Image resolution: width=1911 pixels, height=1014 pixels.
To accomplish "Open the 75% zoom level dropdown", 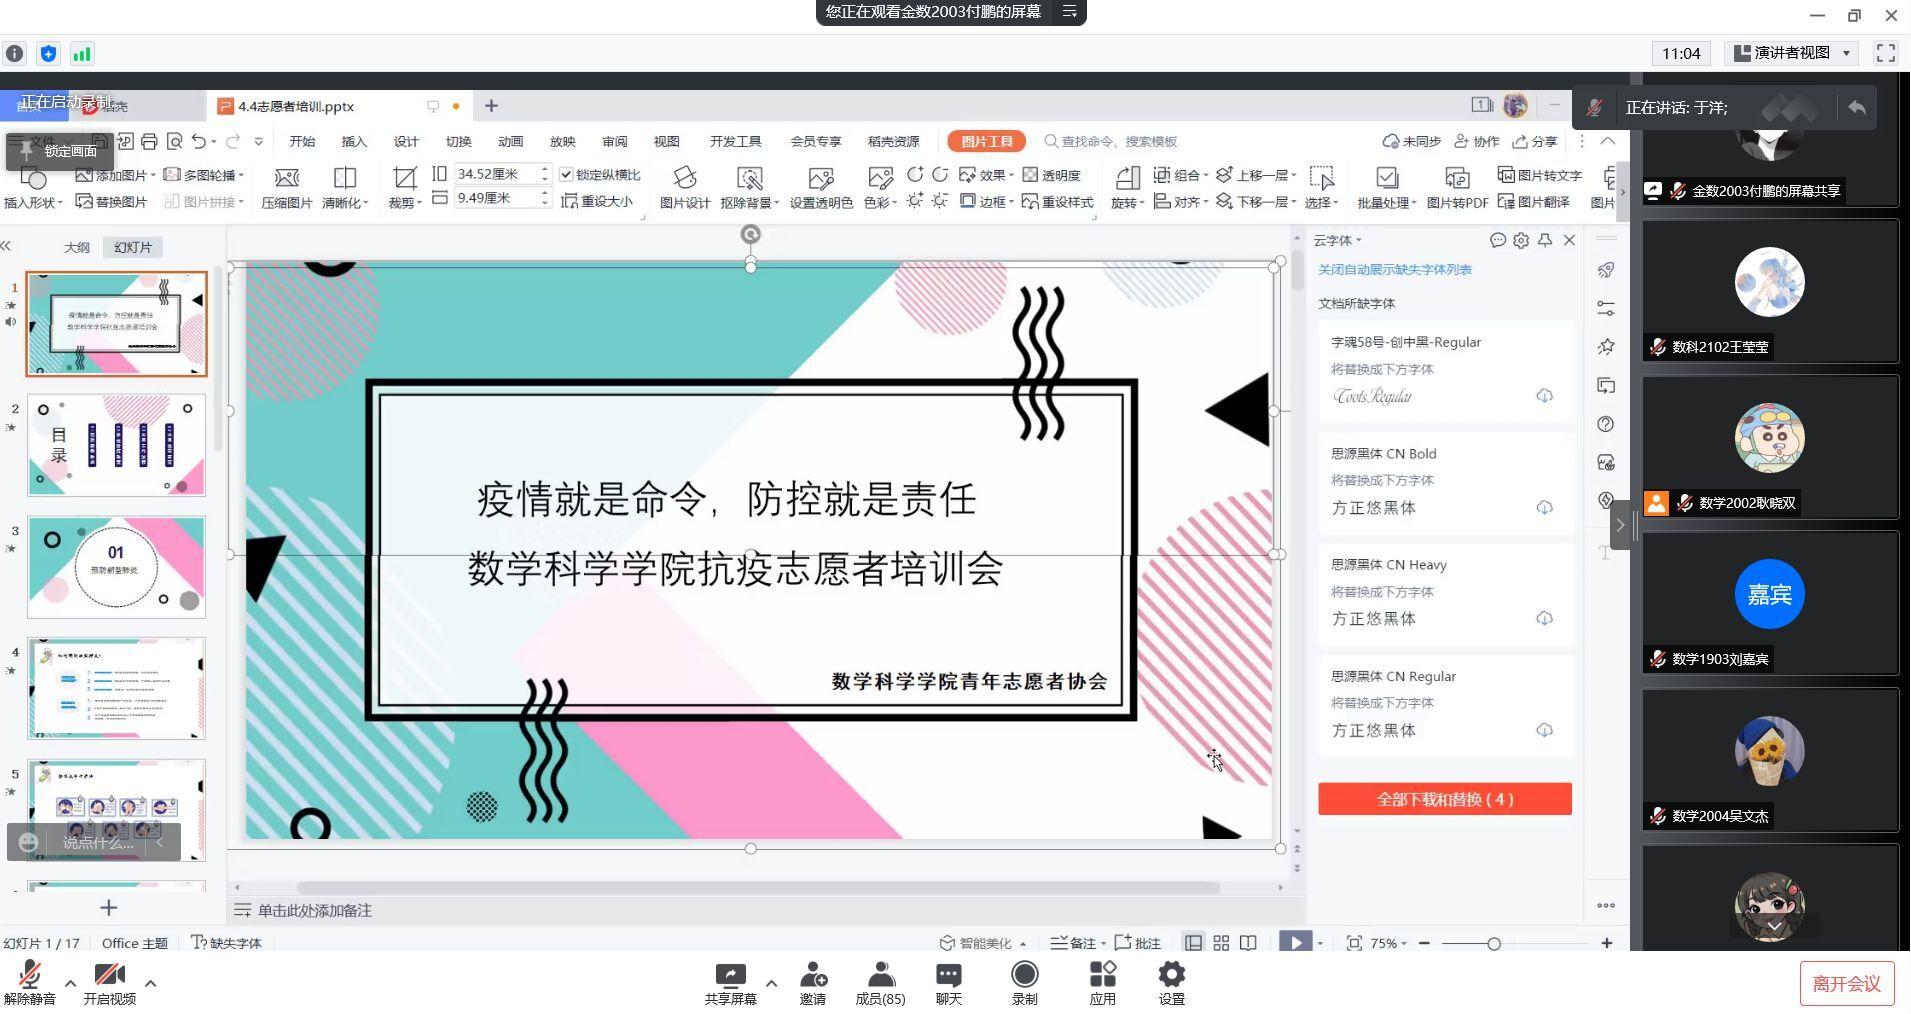I will pyautogui.click(x=1388, y=943).
